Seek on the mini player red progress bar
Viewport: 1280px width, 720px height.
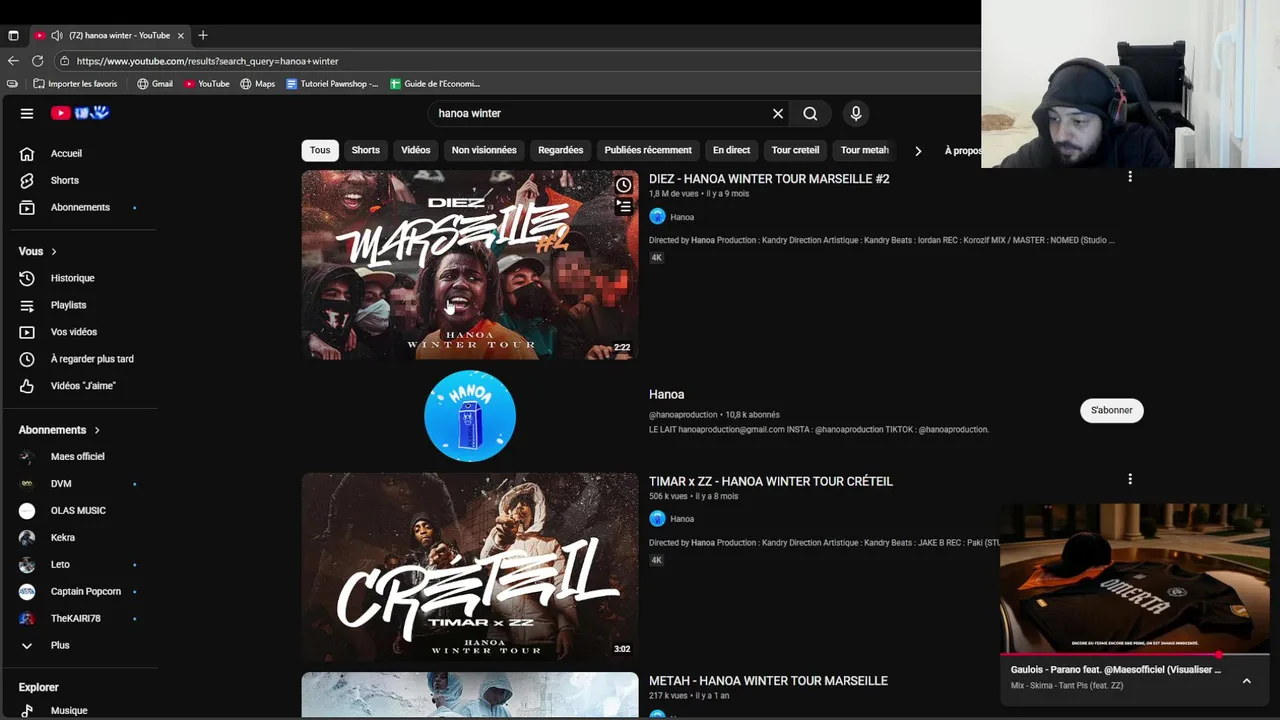(1135, 655)
